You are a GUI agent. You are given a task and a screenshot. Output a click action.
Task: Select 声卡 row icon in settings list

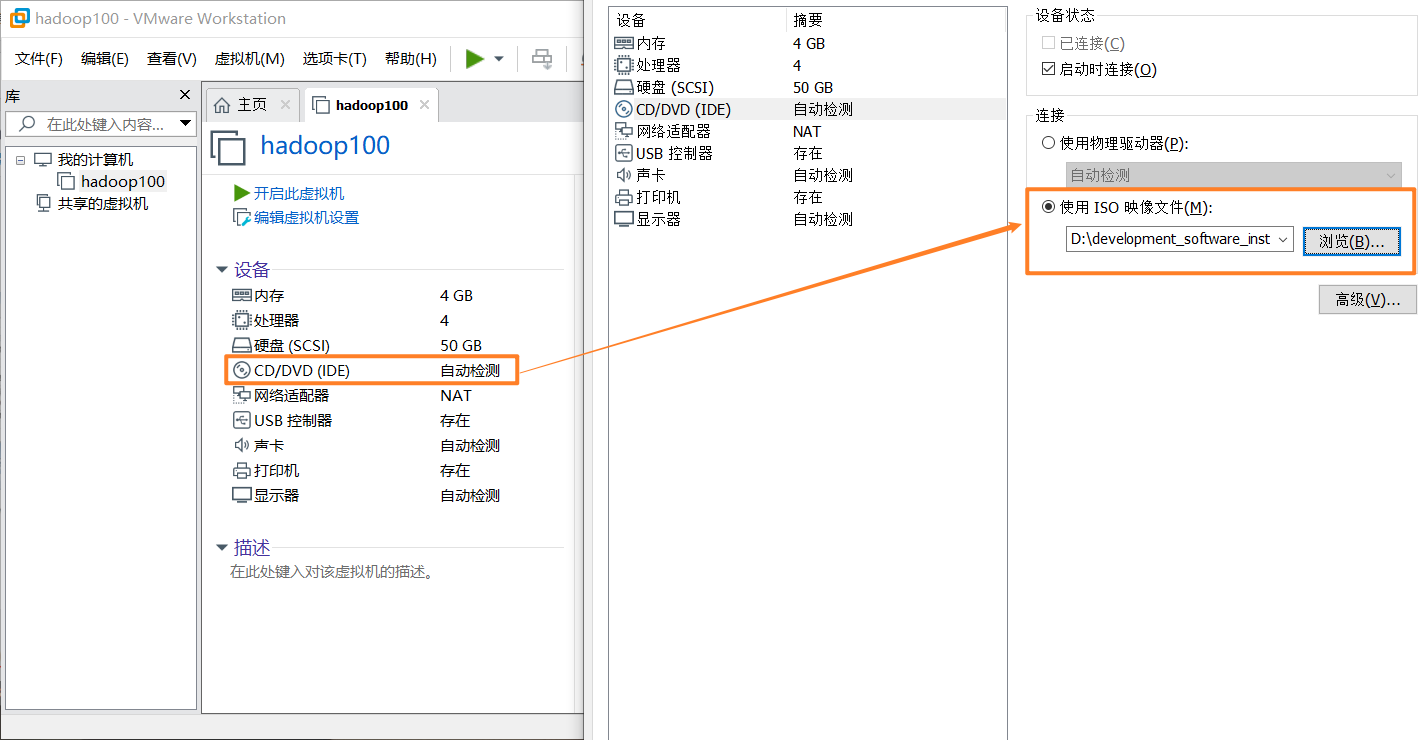click(623, 175)
